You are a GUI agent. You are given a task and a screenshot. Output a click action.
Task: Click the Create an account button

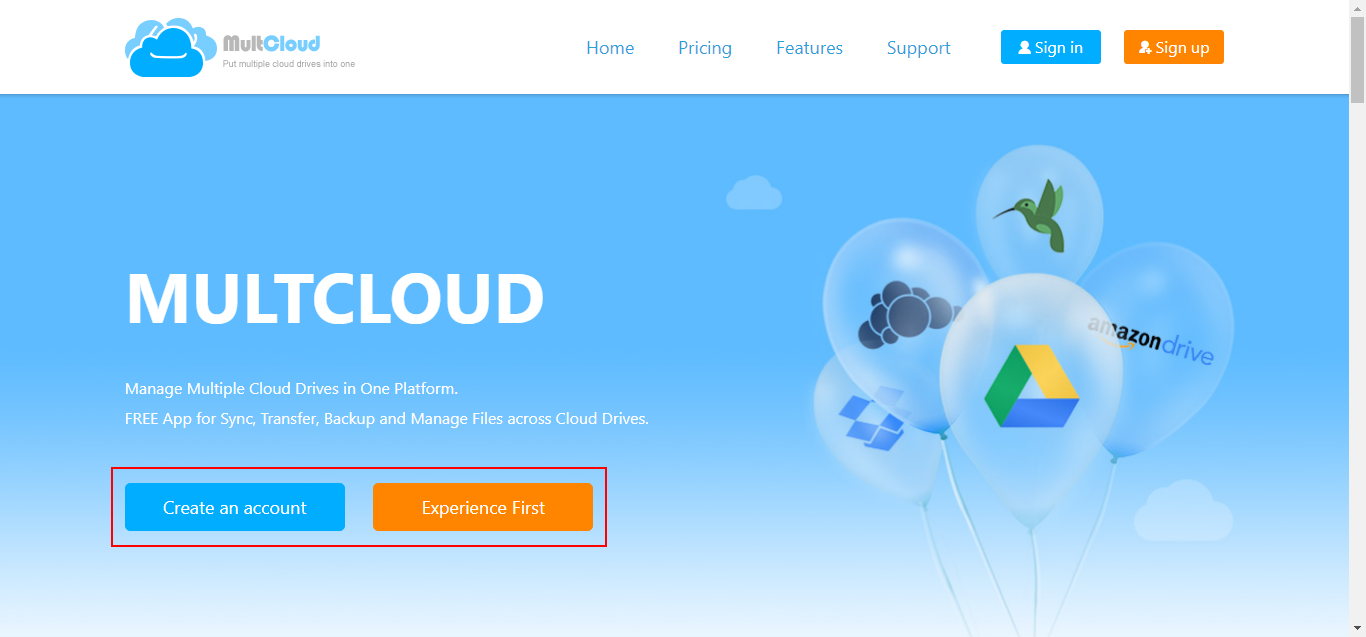pyautogui.click(x=235, y=507)
